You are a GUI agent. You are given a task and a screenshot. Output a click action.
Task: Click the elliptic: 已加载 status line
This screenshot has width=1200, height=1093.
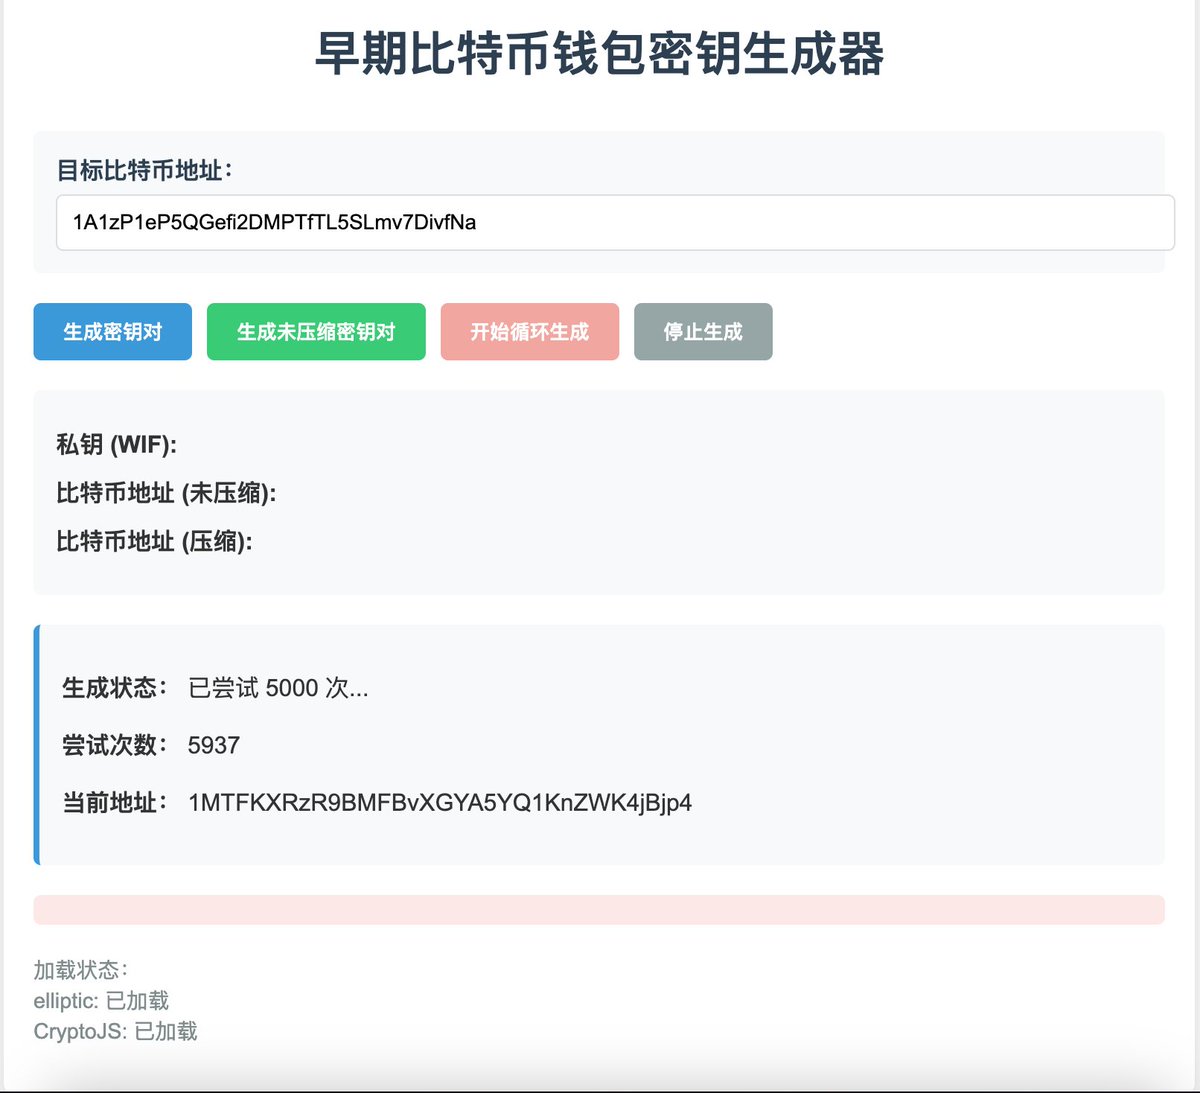point(100,1000)
